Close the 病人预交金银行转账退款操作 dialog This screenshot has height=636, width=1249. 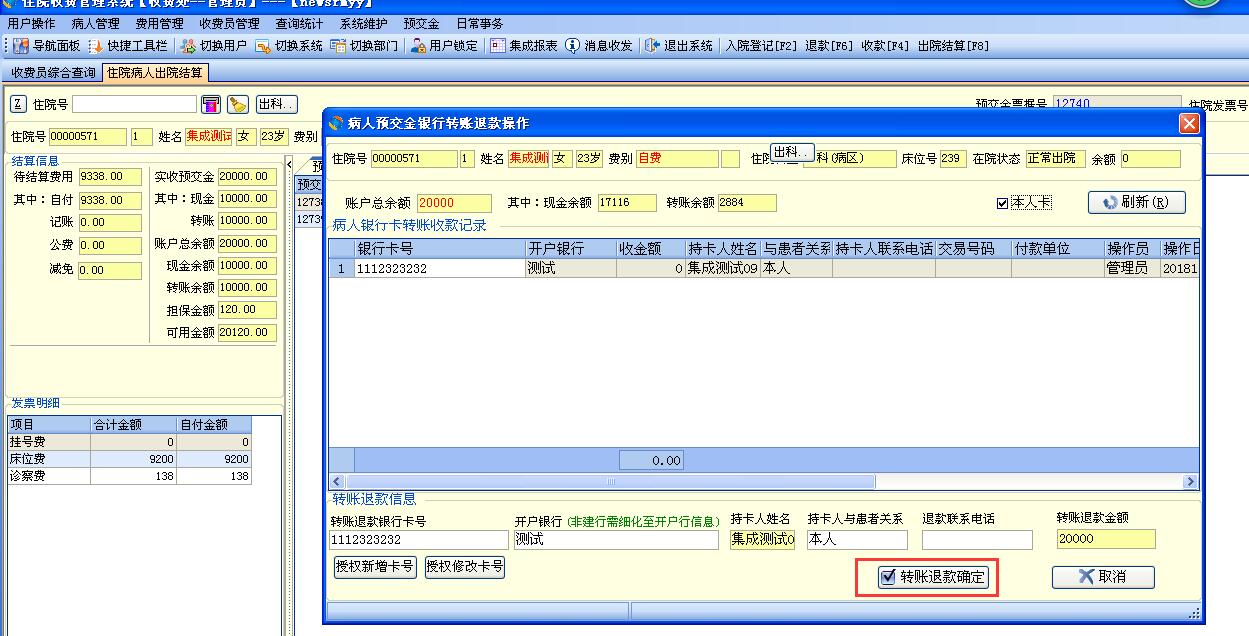(x=1189, y=123)
